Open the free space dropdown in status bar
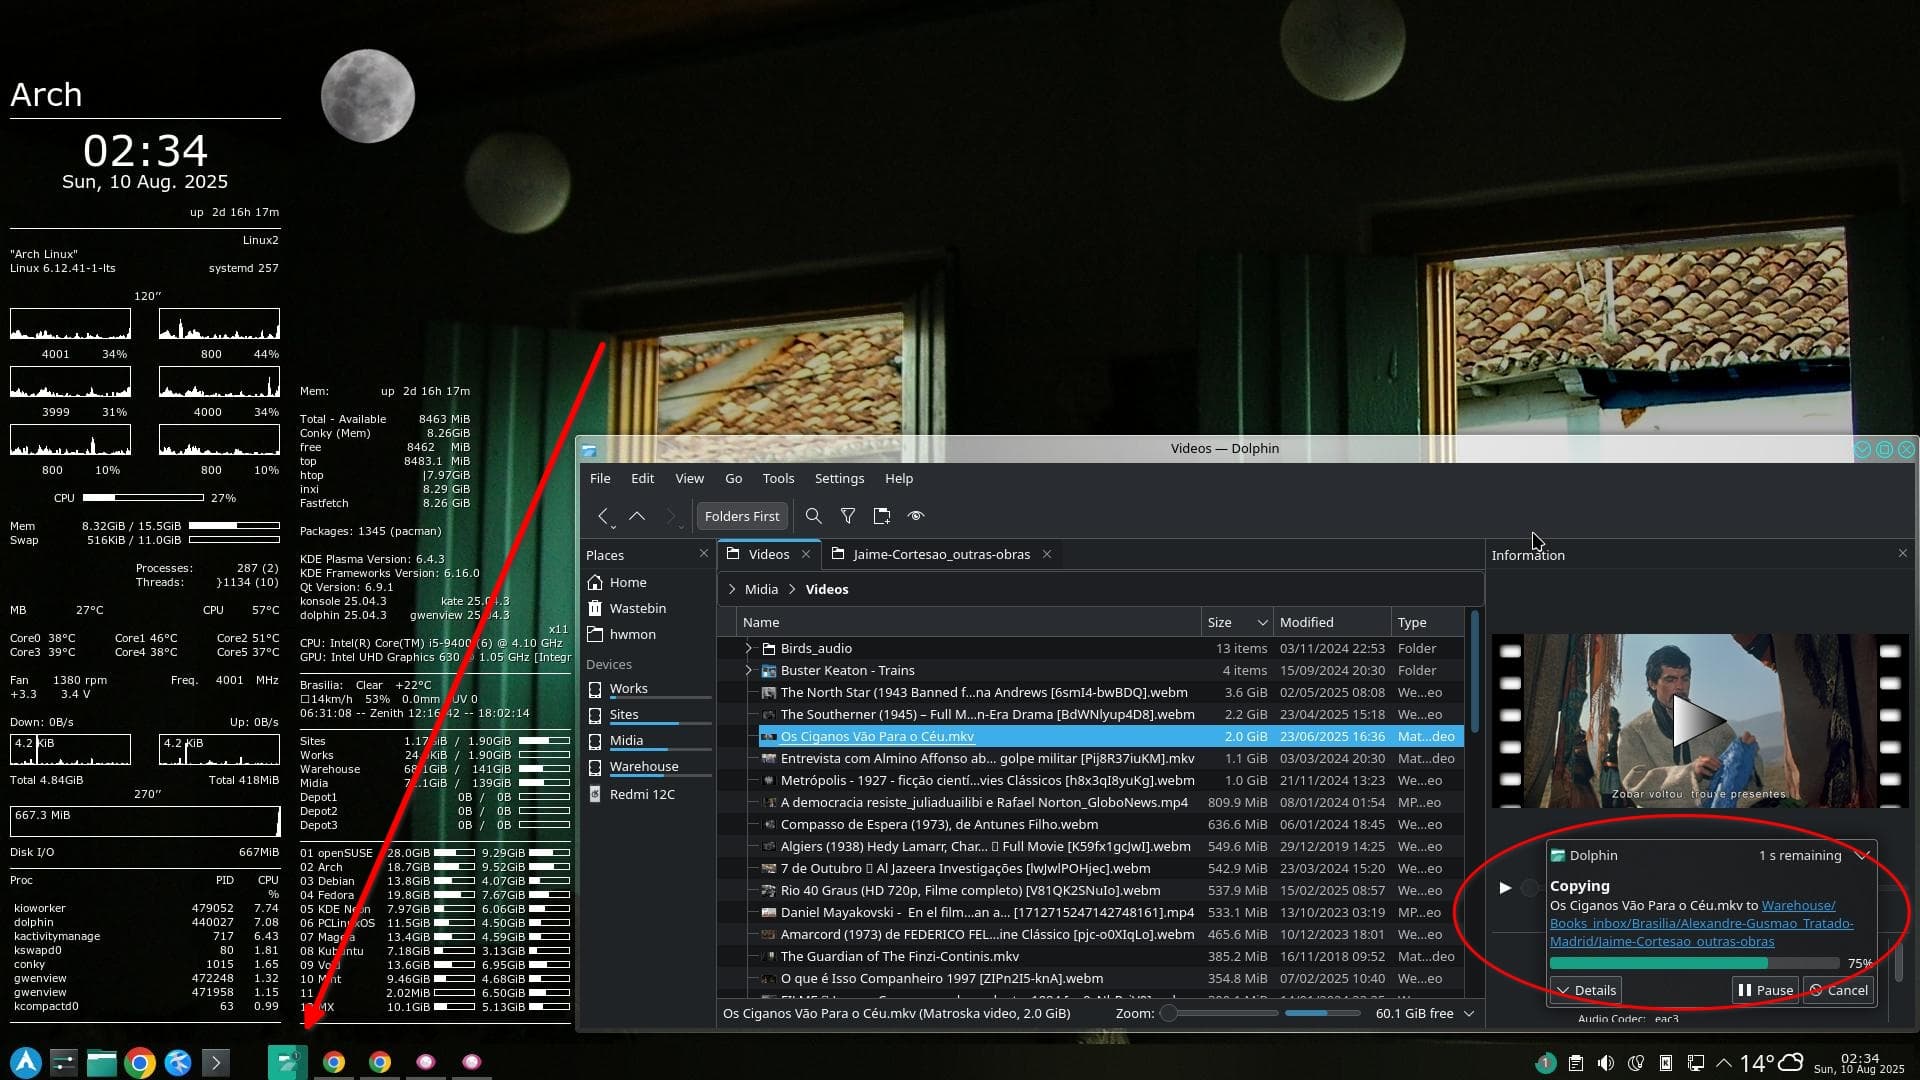This screenshot has height=1080, width=1920. (1469, 1013)
